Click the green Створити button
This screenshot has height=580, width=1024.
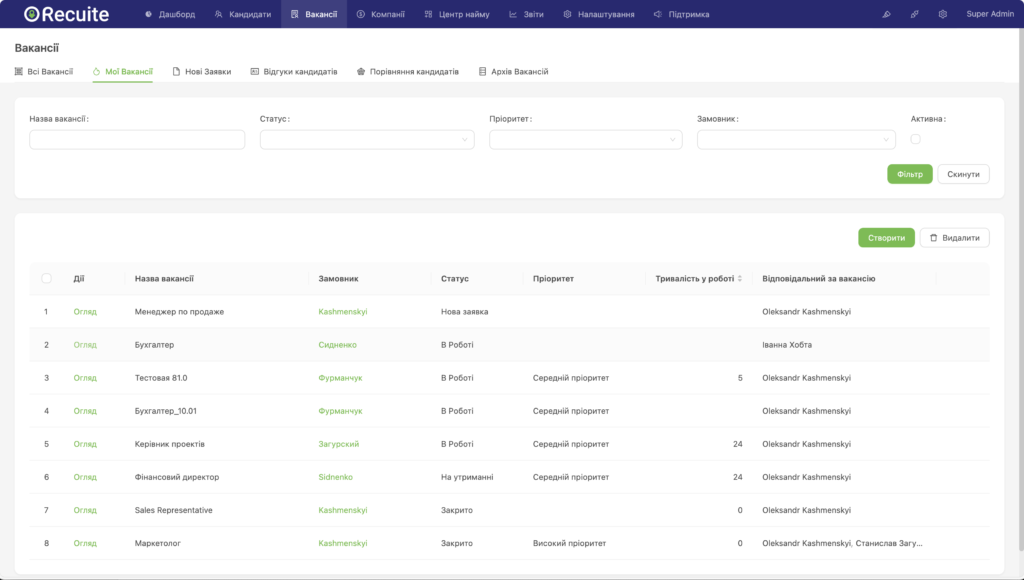(886, 237)
